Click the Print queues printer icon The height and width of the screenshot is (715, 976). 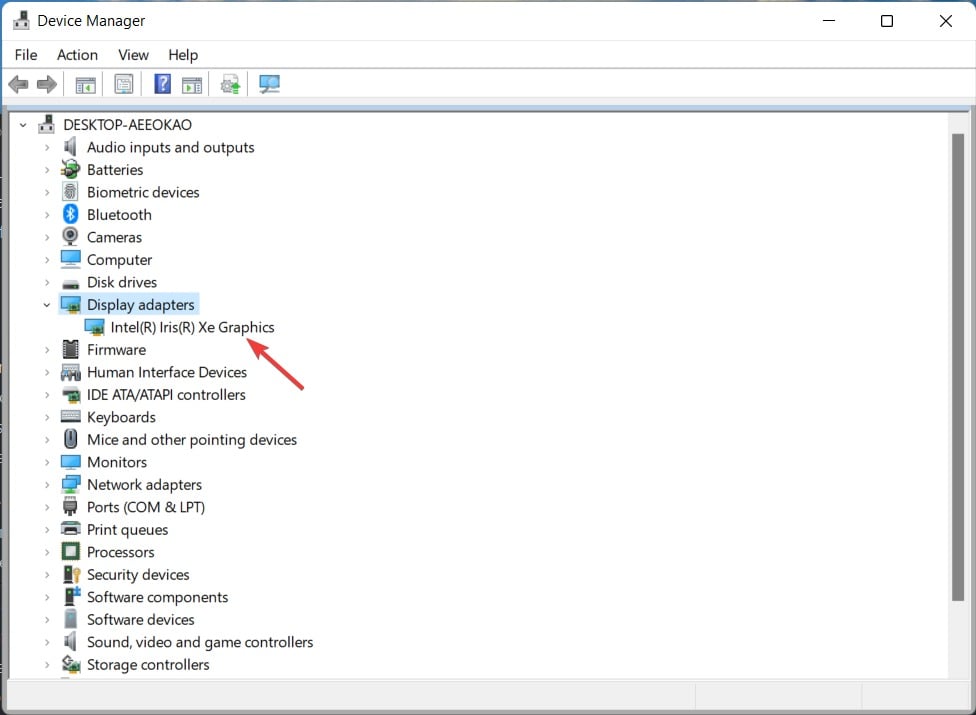pos(71,529)
